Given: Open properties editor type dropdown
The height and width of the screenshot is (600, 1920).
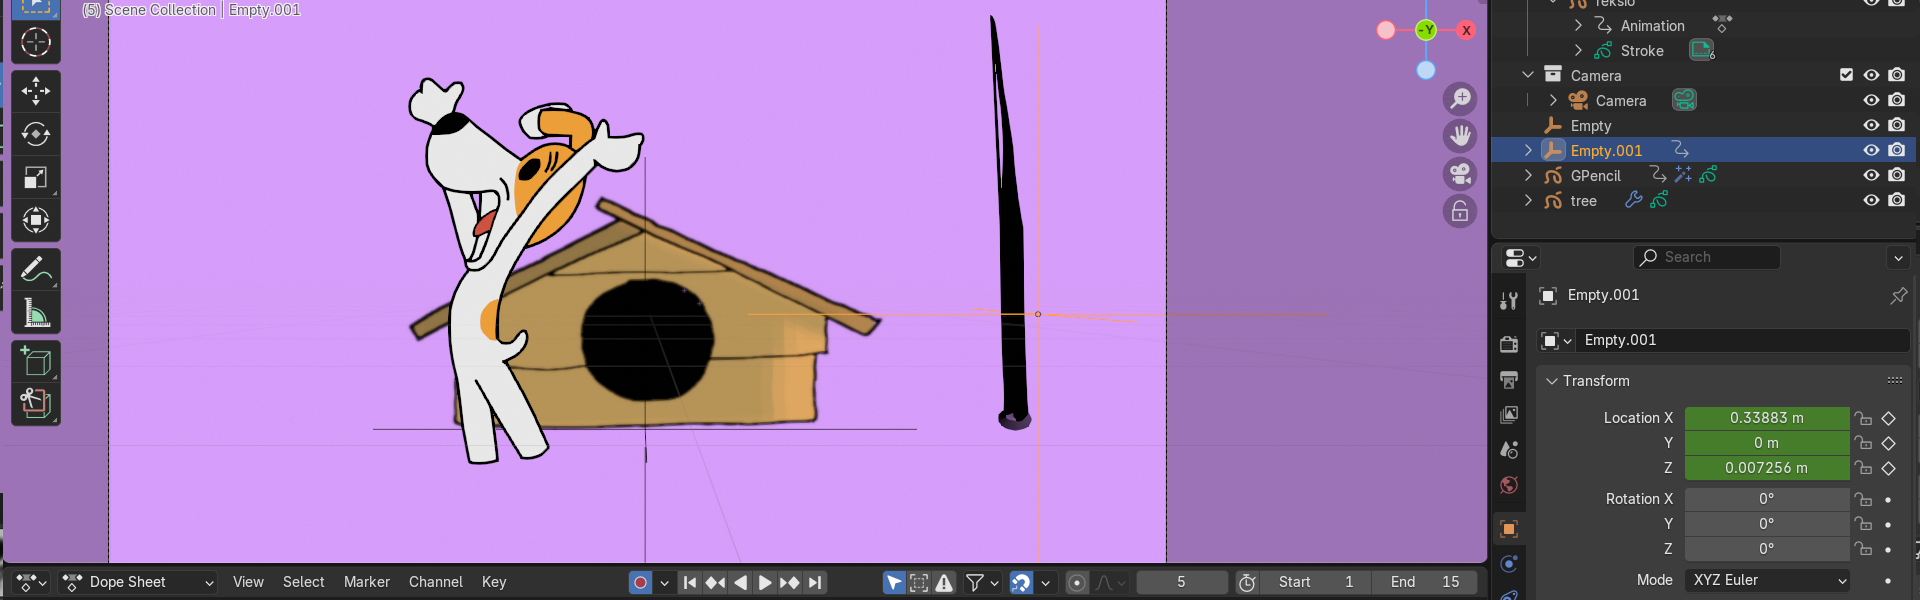Looking at the screenshot, I should 1520,258.
